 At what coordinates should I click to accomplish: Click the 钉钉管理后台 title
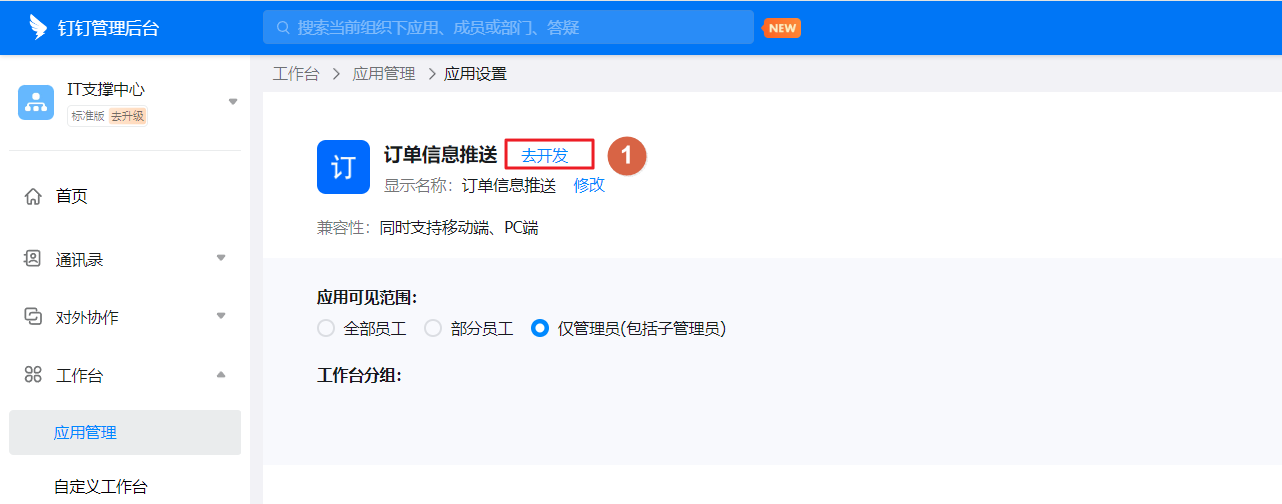point(109,28)
